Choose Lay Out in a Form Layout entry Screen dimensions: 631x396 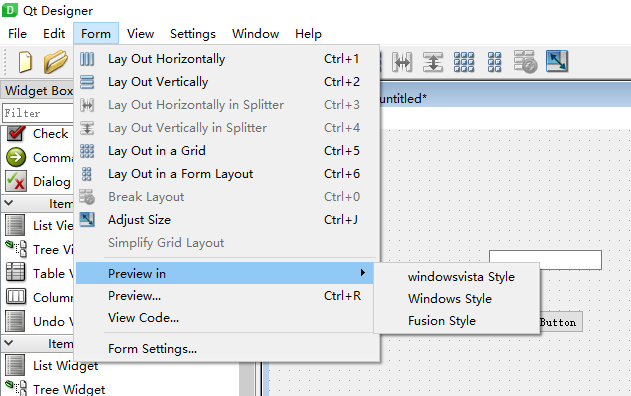(227, 174)
